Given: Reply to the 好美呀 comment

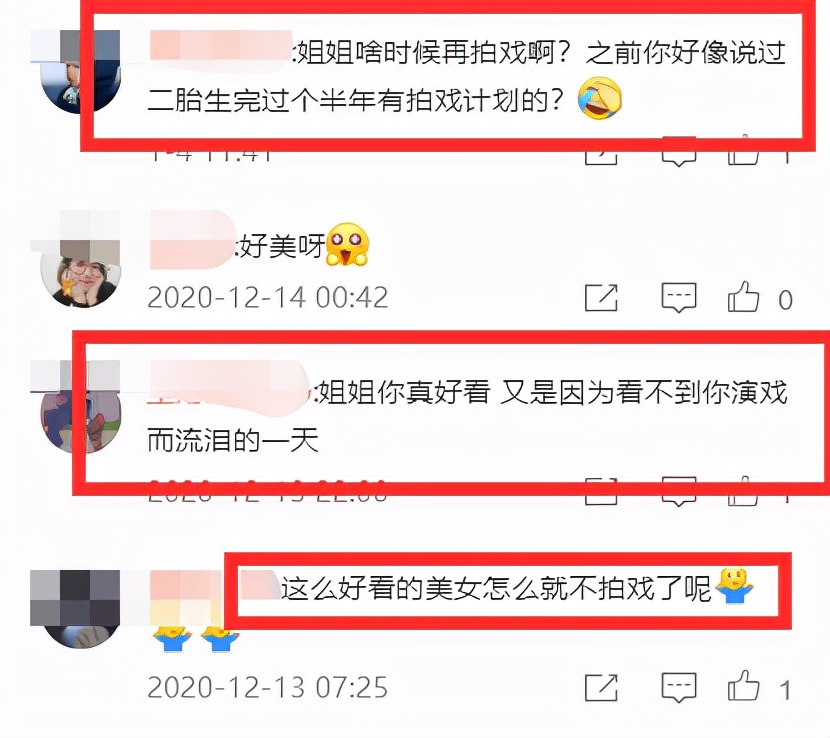Looking at the screenshot, I should (x=679, y=298).
